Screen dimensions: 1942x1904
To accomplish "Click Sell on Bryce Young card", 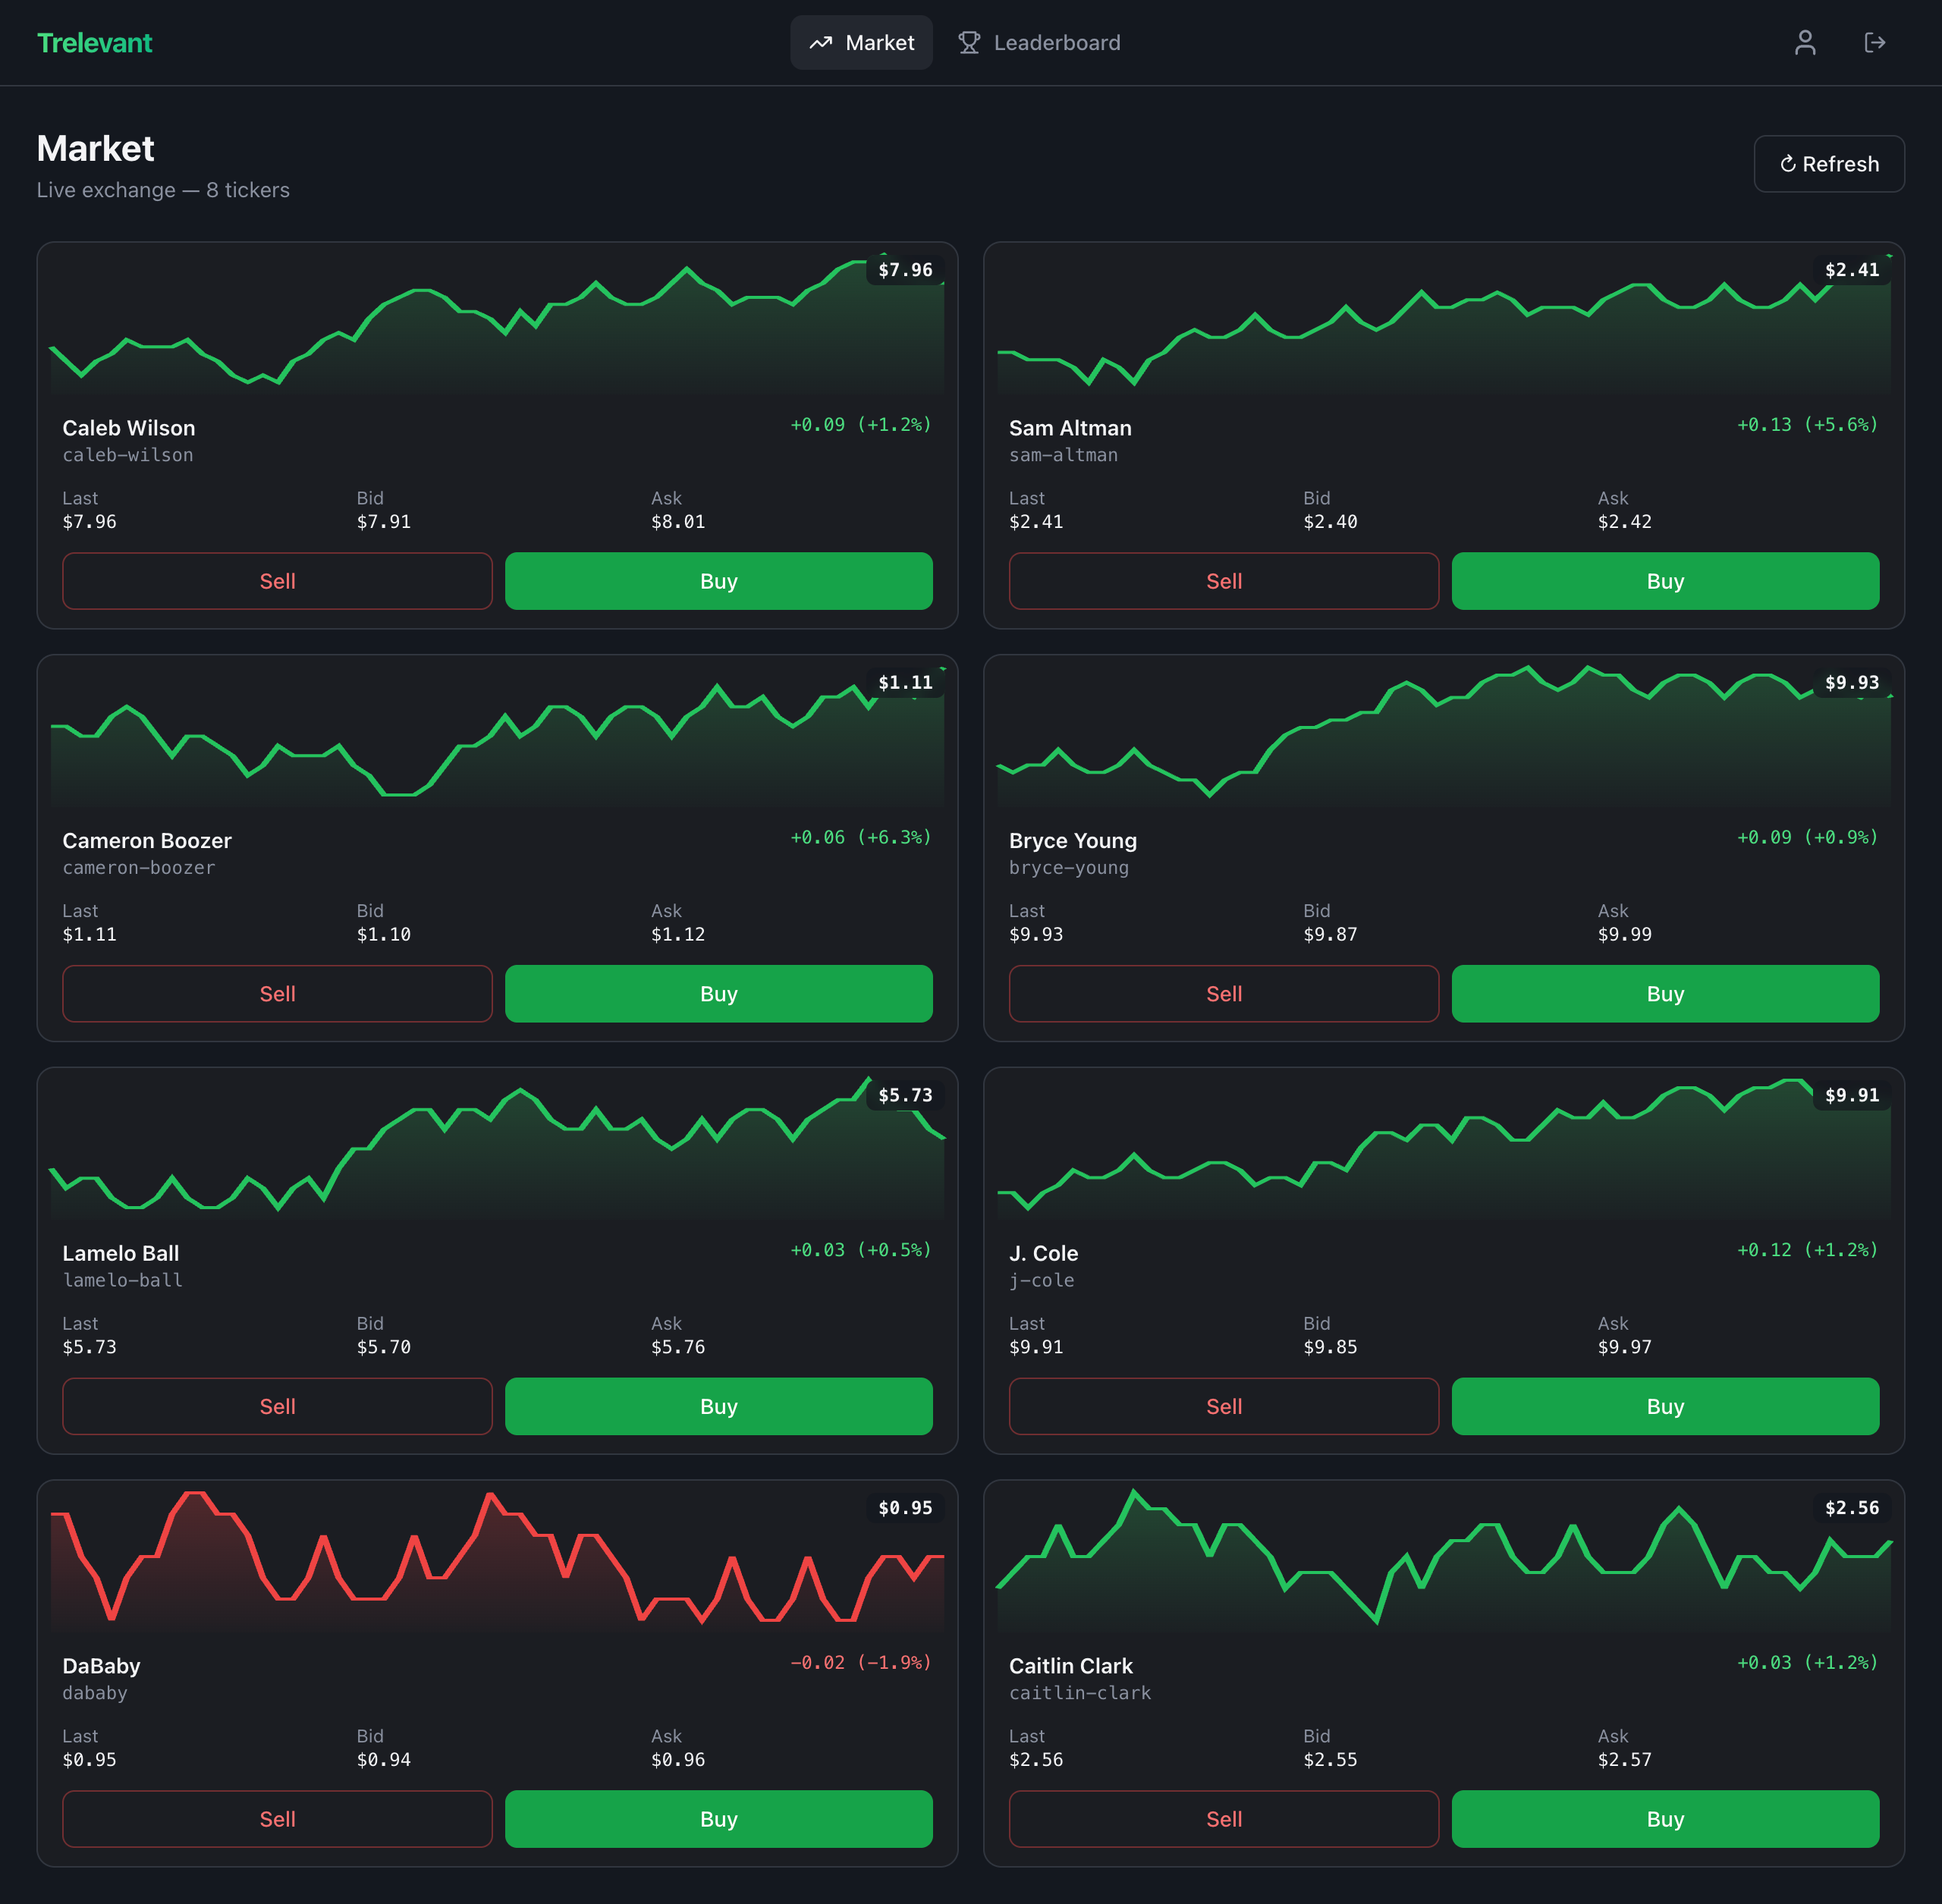I will point(1223,994).
